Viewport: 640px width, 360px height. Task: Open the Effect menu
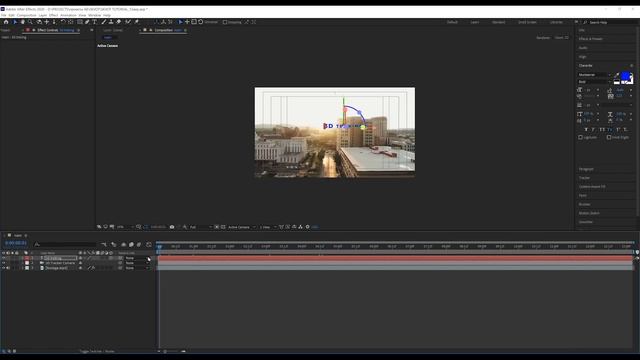click(53, 15)
